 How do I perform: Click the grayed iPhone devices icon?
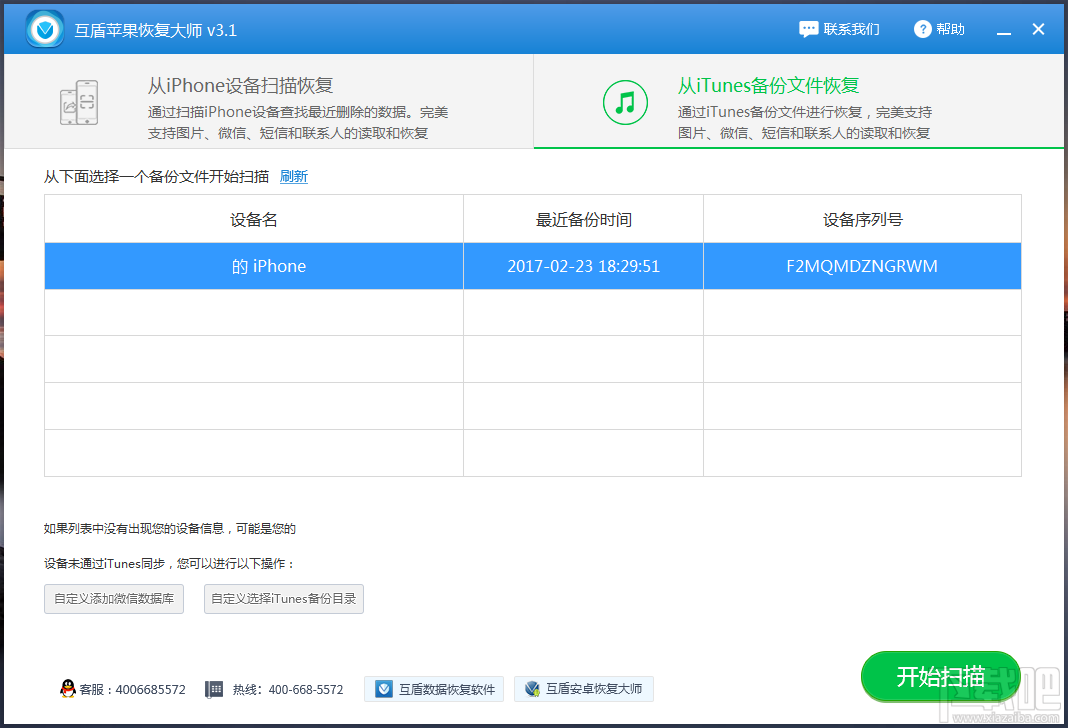[80, 101]
